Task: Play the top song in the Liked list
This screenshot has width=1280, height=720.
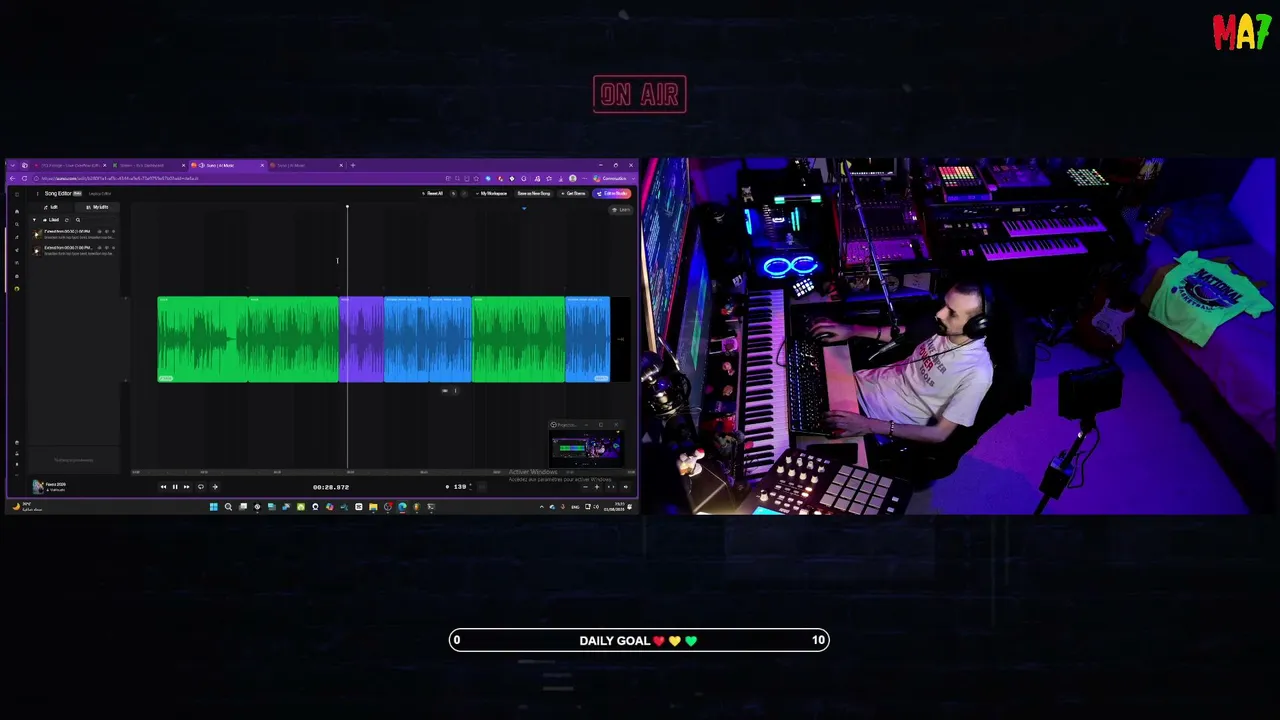Action: pos(38,234)
